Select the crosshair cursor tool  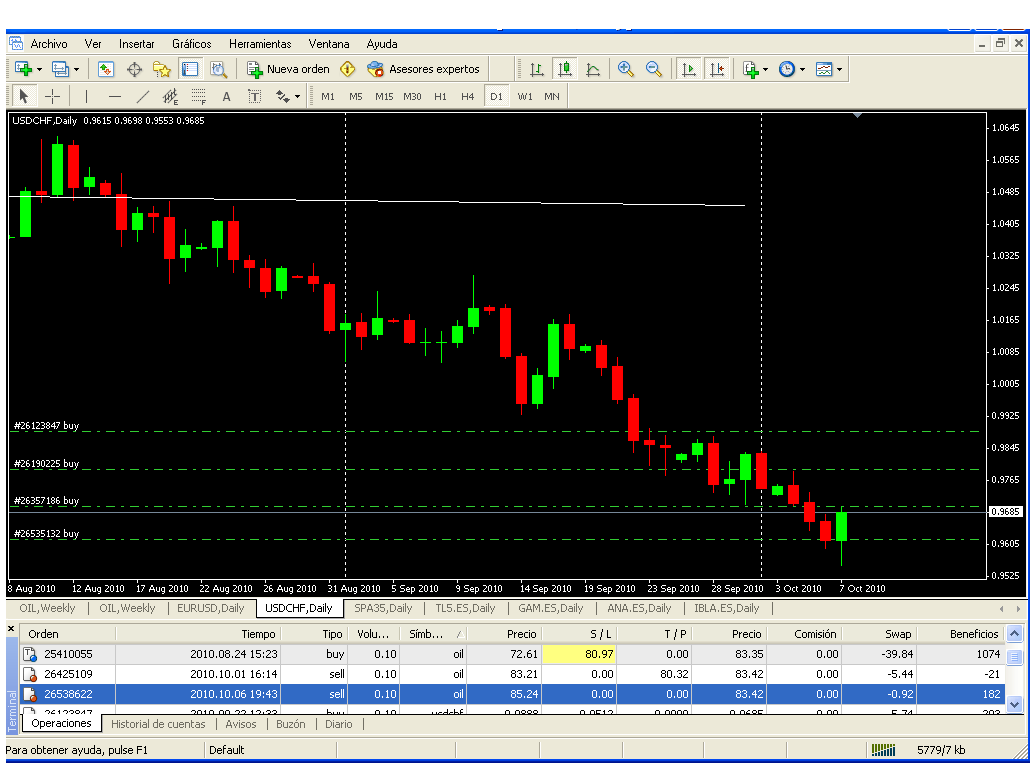click(x=52, y=97)
